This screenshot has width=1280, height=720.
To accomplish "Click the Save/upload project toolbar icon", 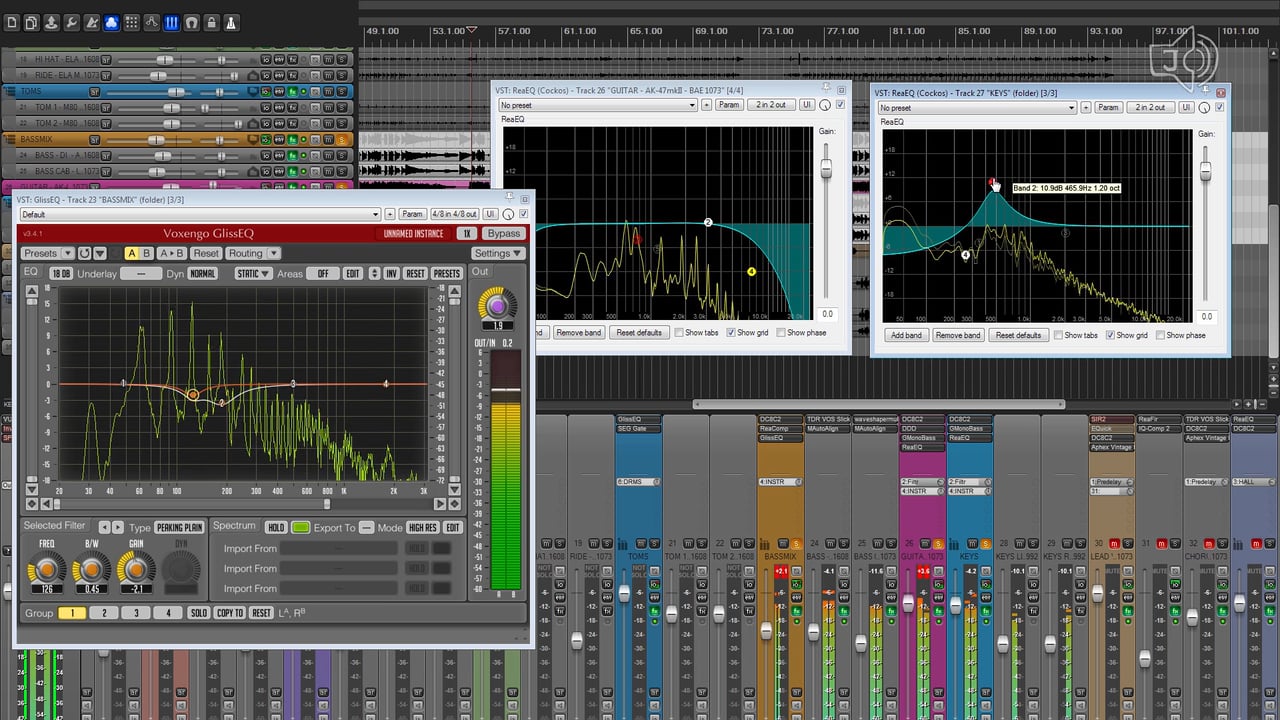I will click(52, 22).
